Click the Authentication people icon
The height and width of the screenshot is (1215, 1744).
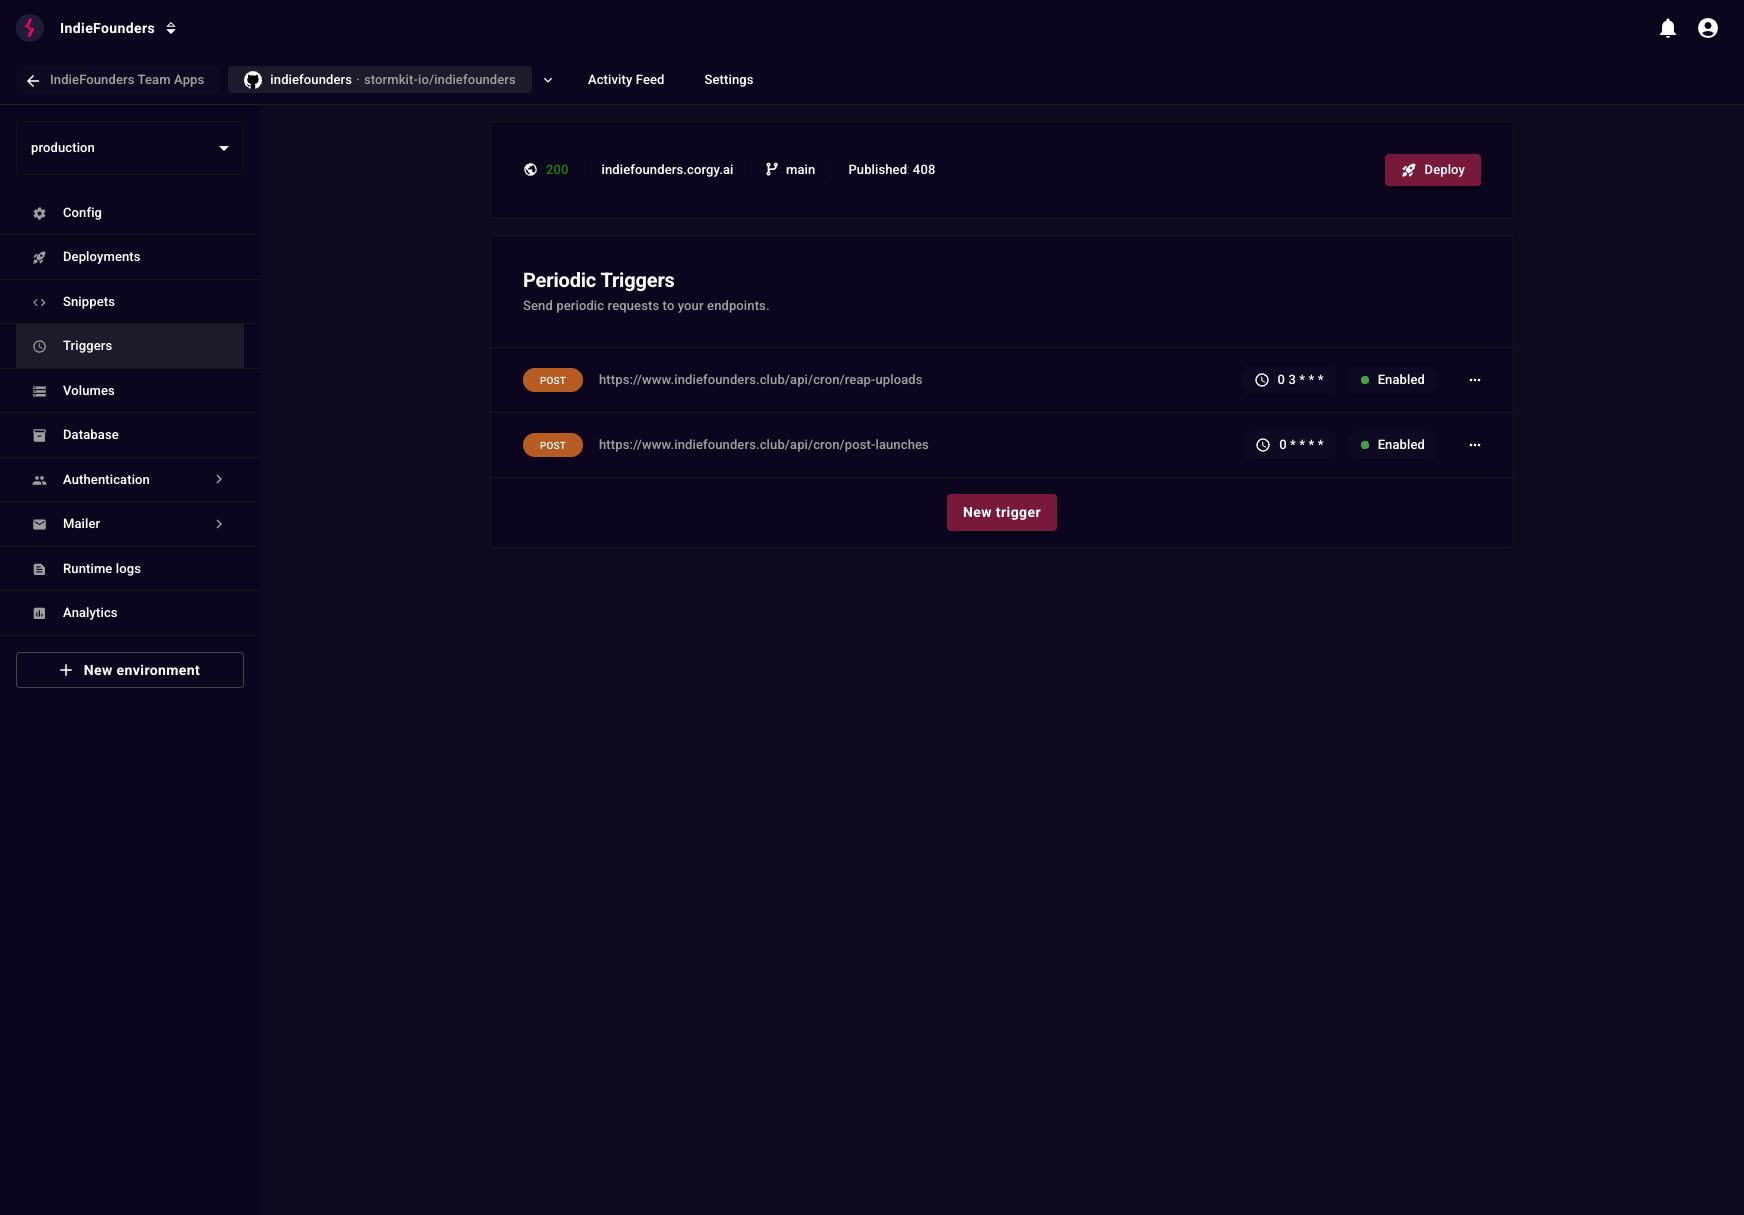(40, 480)
